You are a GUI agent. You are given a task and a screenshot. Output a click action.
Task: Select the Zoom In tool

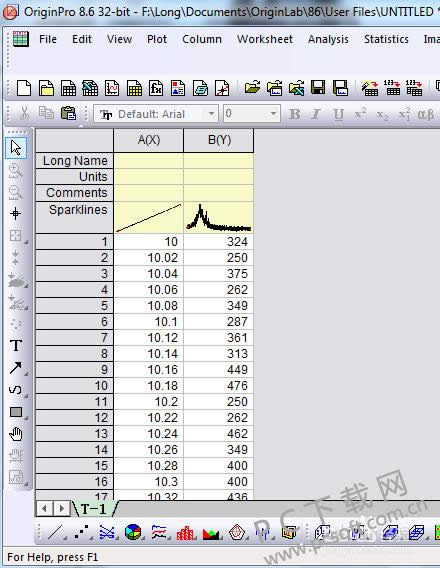[x=16, y=170]
